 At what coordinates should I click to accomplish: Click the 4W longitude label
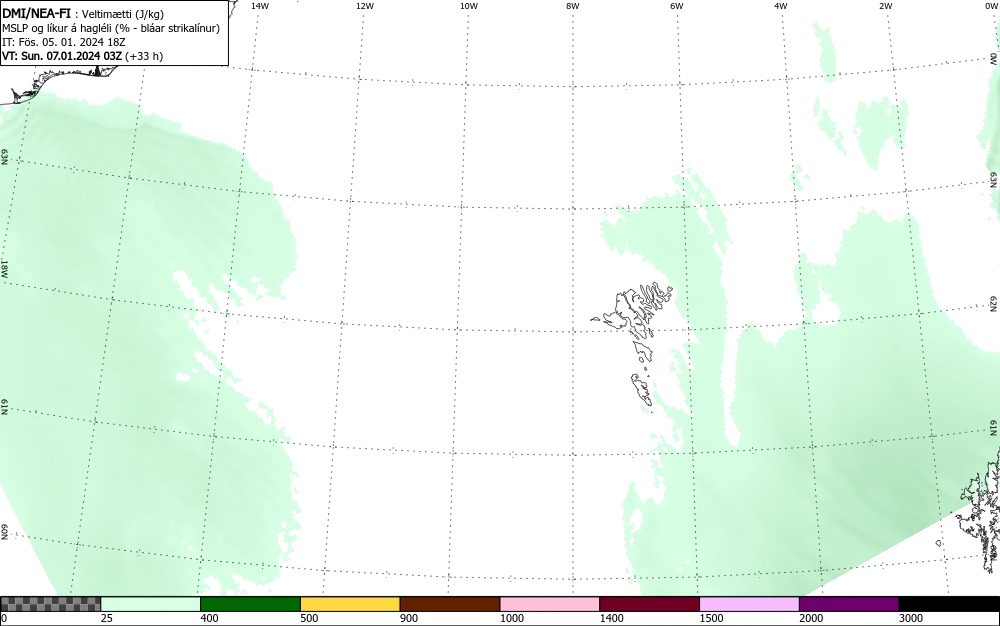pyautogui.click(x=781, y=6)
